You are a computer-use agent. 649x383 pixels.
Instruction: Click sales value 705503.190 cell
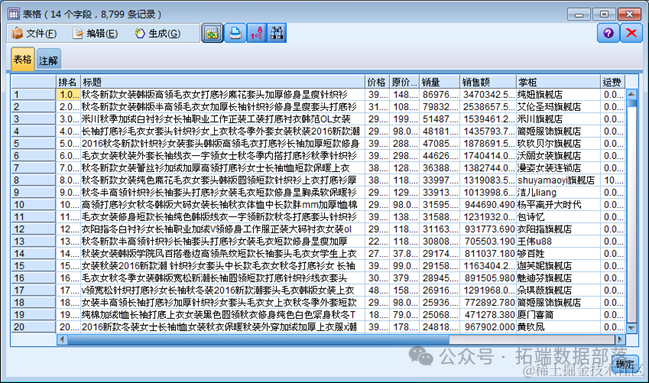[x=488, y=241]
